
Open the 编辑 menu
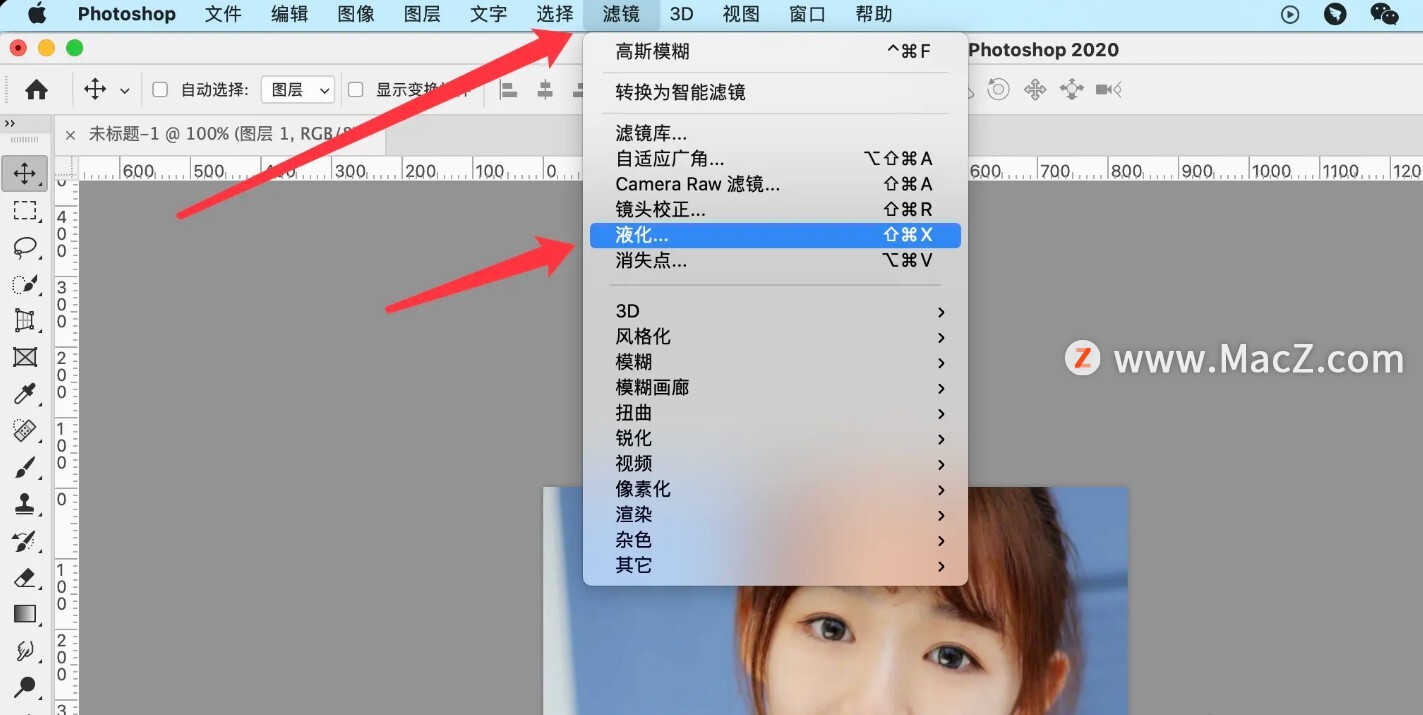click(289, 14)
